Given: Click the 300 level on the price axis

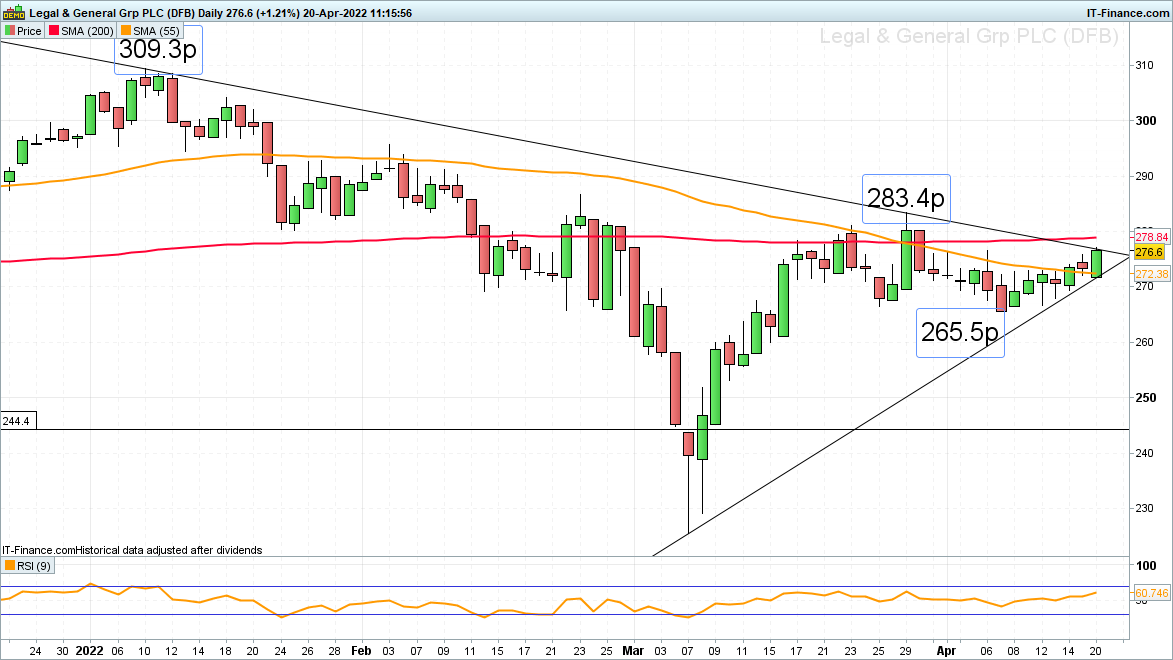Looking at the screenshot, I should pyautogui.click(x=1146, y=120).
